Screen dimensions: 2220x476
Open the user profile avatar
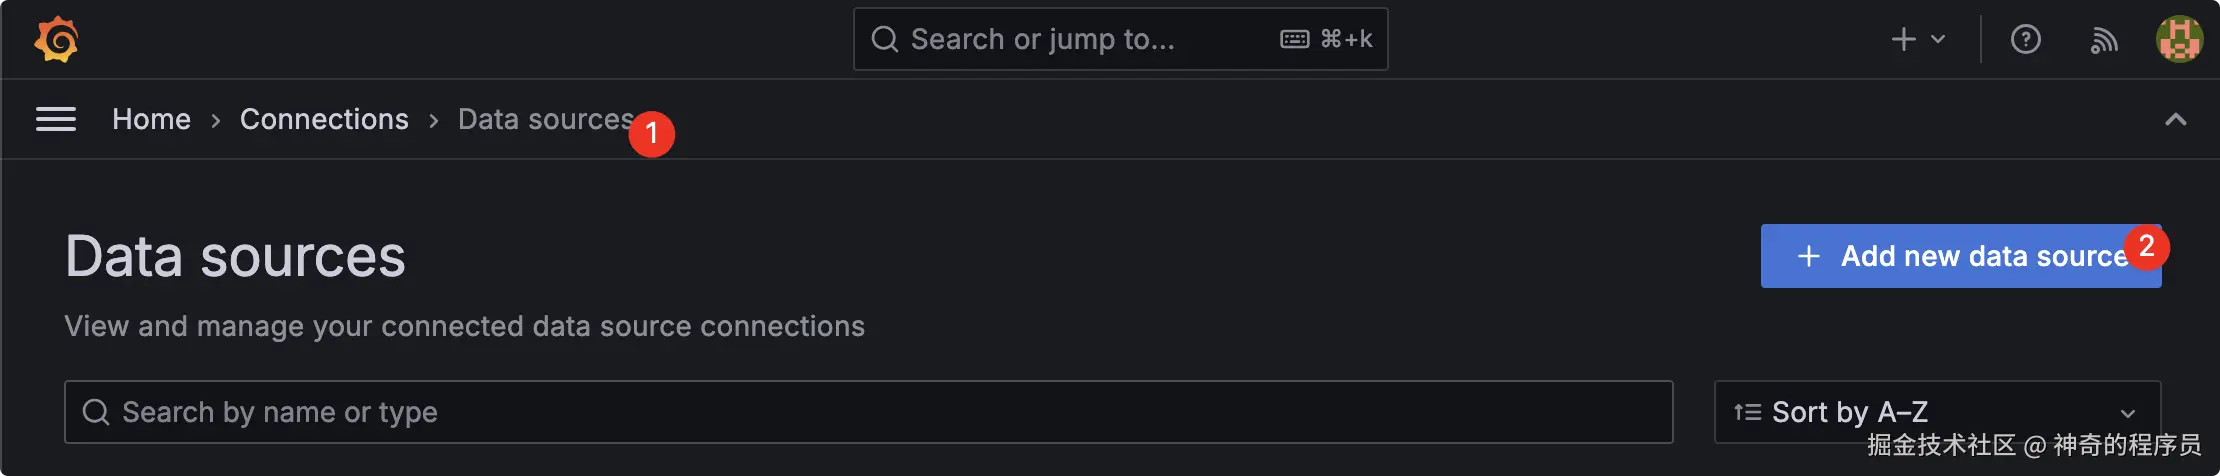[2179, 40]
